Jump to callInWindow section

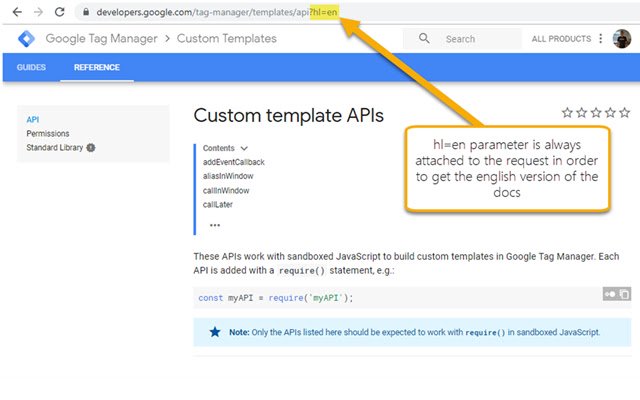[226, 191]
